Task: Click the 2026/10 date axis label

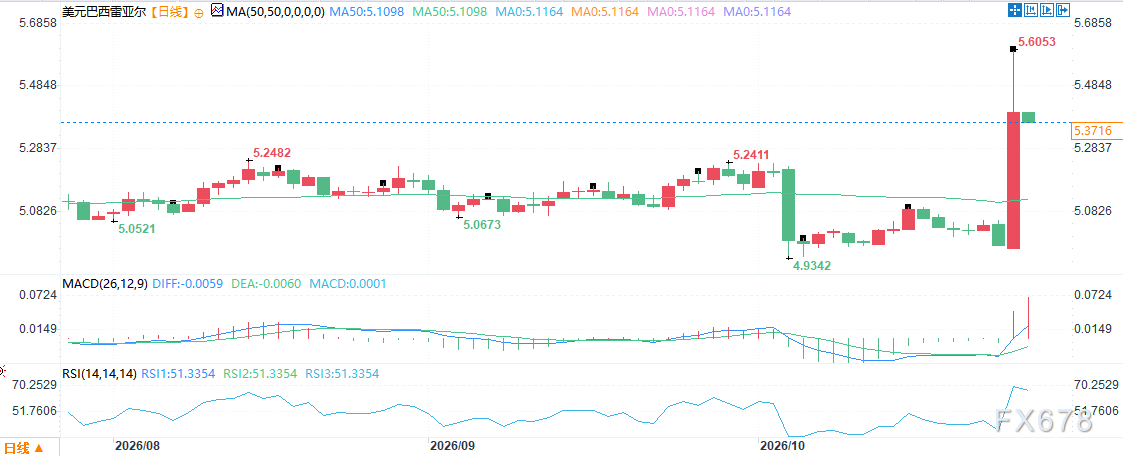Action: click(x=782, y=445)
